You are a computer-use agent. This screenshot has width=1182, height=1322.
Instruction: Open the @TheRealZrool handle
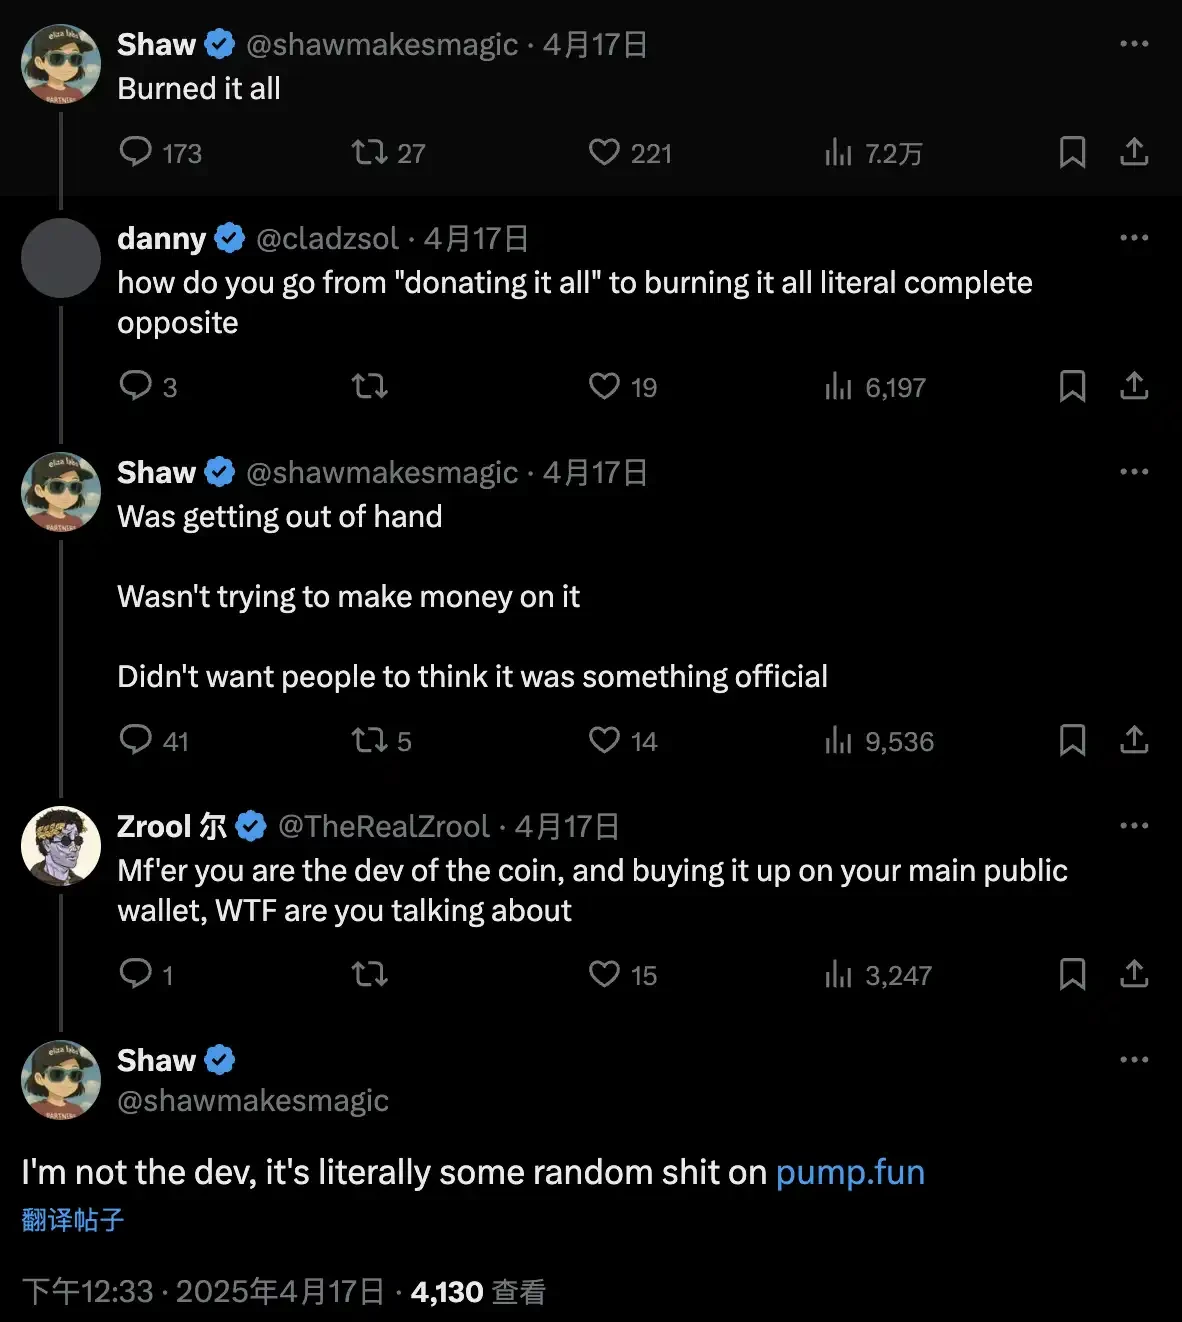coord(384,827)
